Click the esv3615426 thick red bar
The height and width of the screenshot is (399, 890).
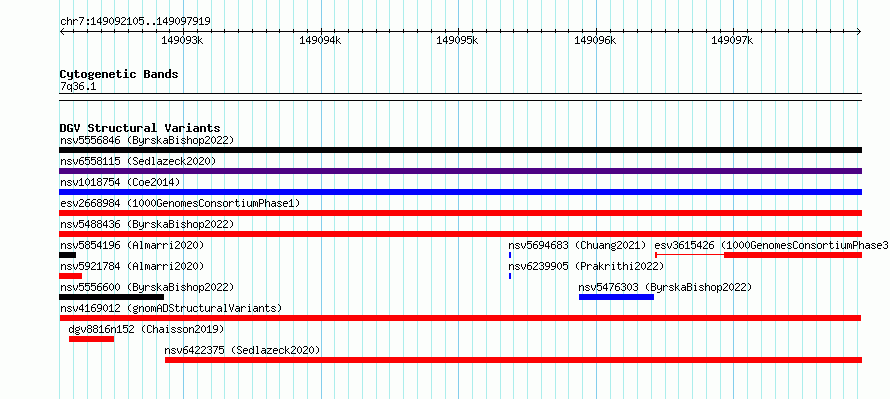[793, 255]
